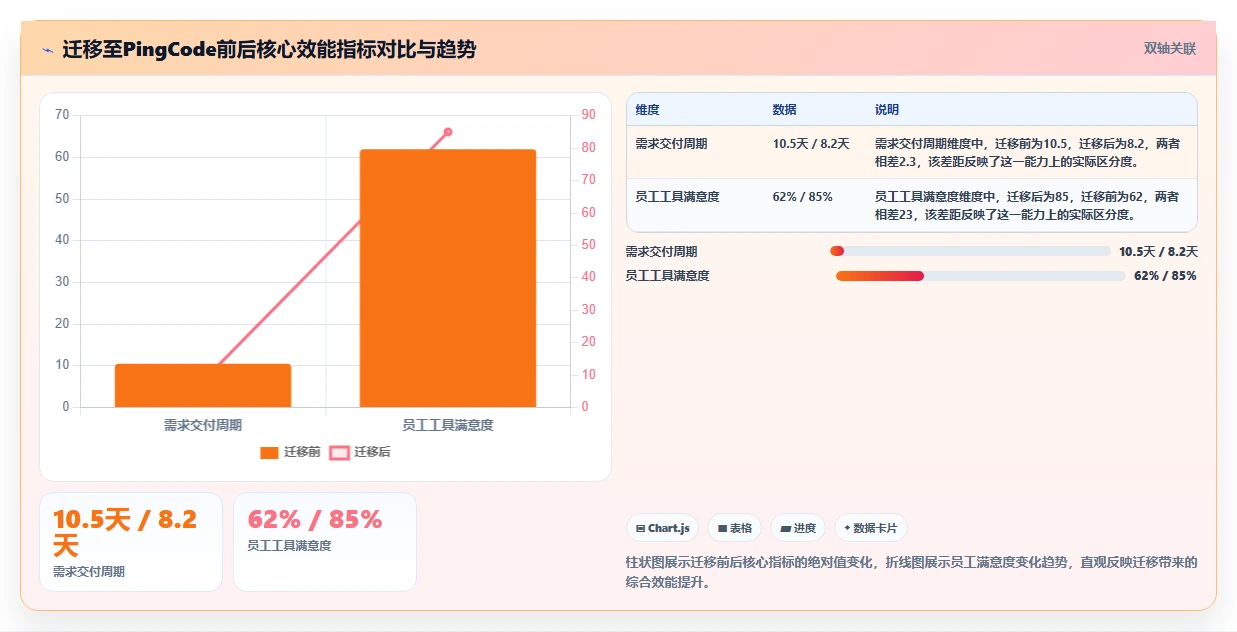The width and height of the screenshot is (1237, 632).
Task: Click the 62% / 85% data card
Action: [x=325, y=542]
